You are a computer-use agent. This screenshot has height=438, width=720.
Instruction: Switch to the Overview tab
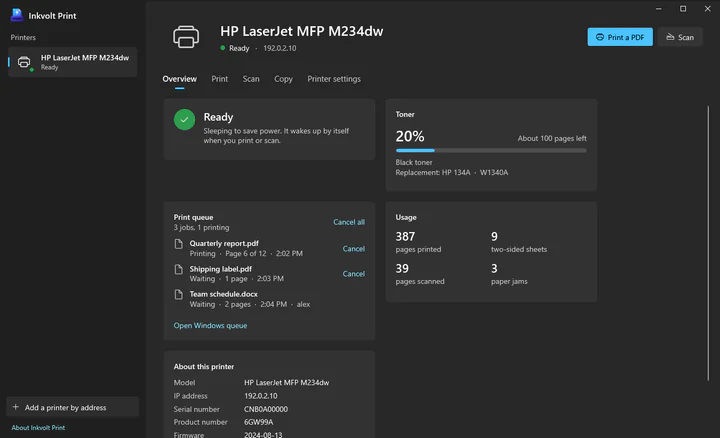[180, 79]
